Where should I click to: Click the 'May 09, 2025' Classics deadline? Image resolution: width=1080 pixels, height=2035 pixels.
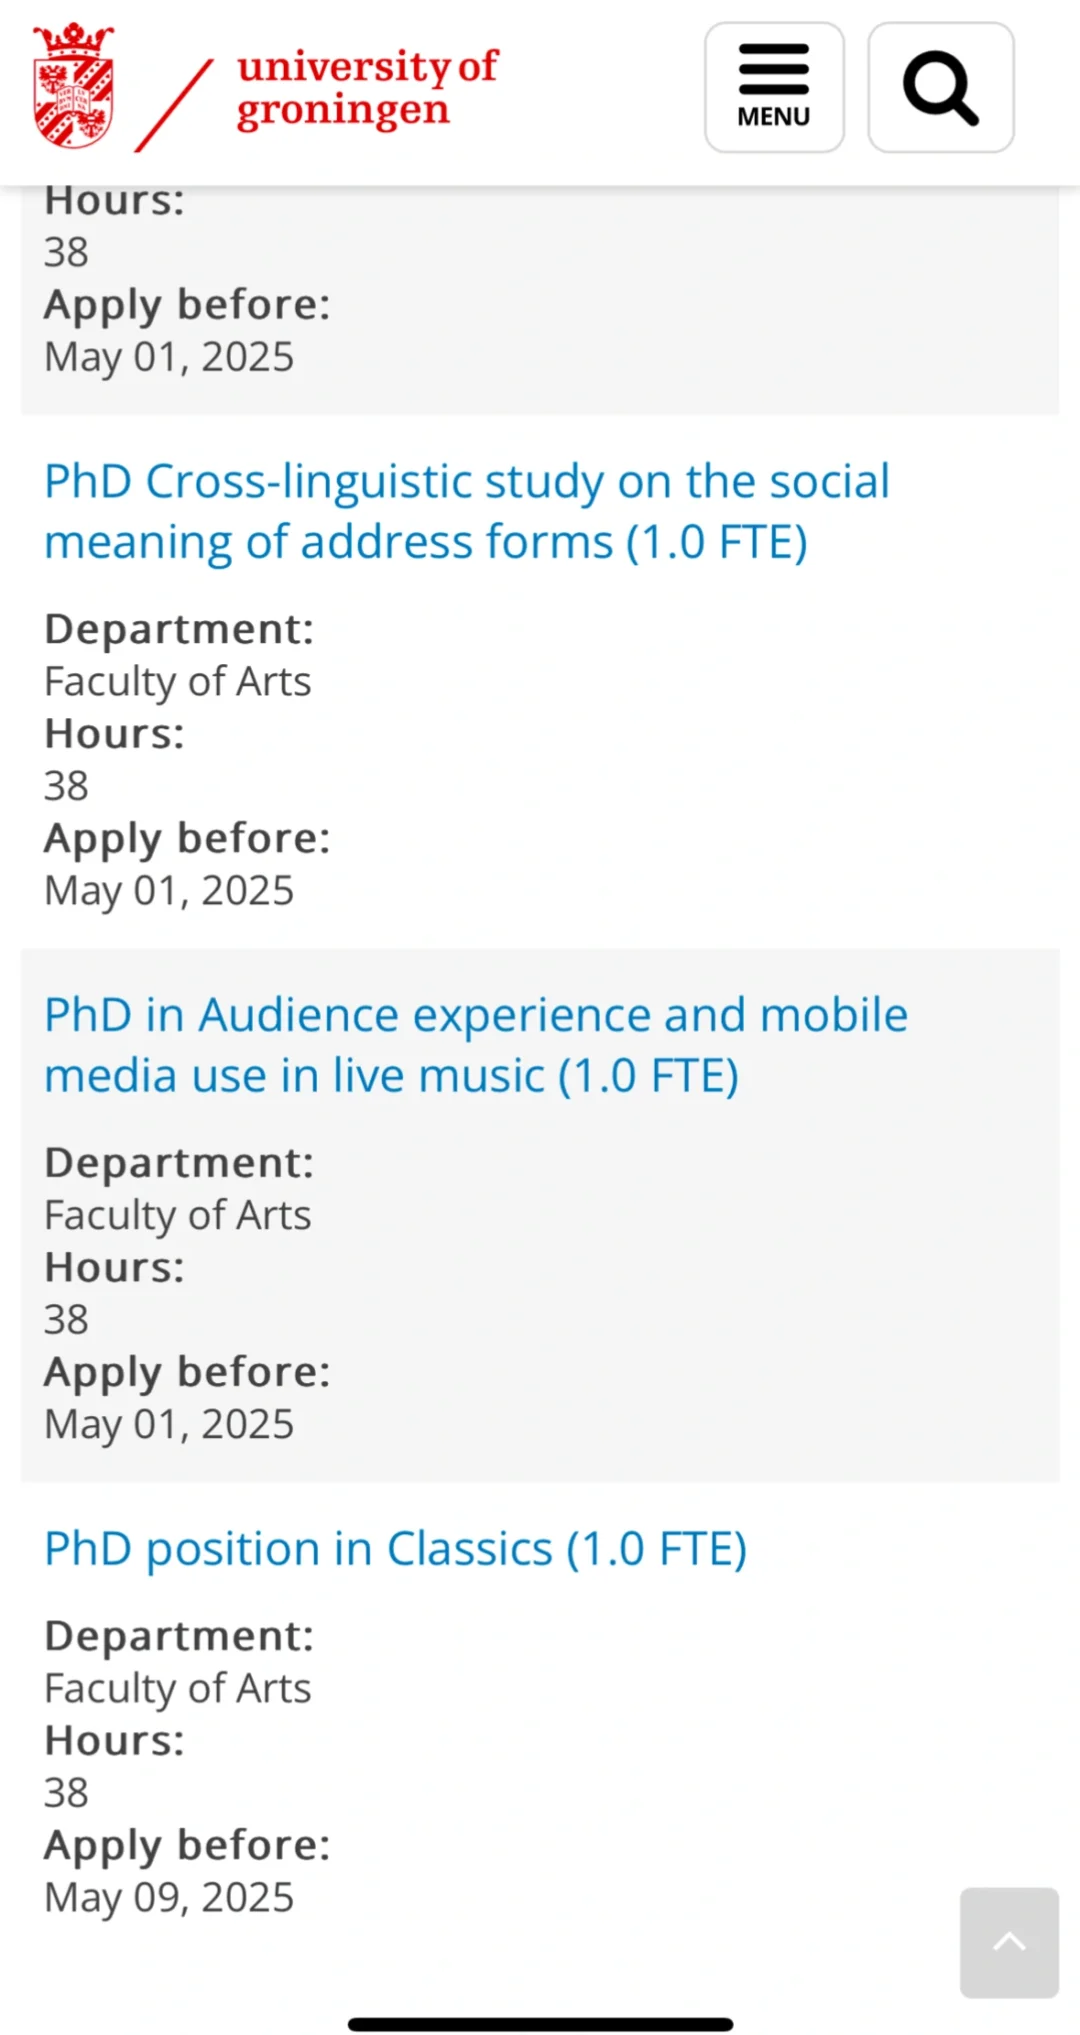(x=169, y=1897)
